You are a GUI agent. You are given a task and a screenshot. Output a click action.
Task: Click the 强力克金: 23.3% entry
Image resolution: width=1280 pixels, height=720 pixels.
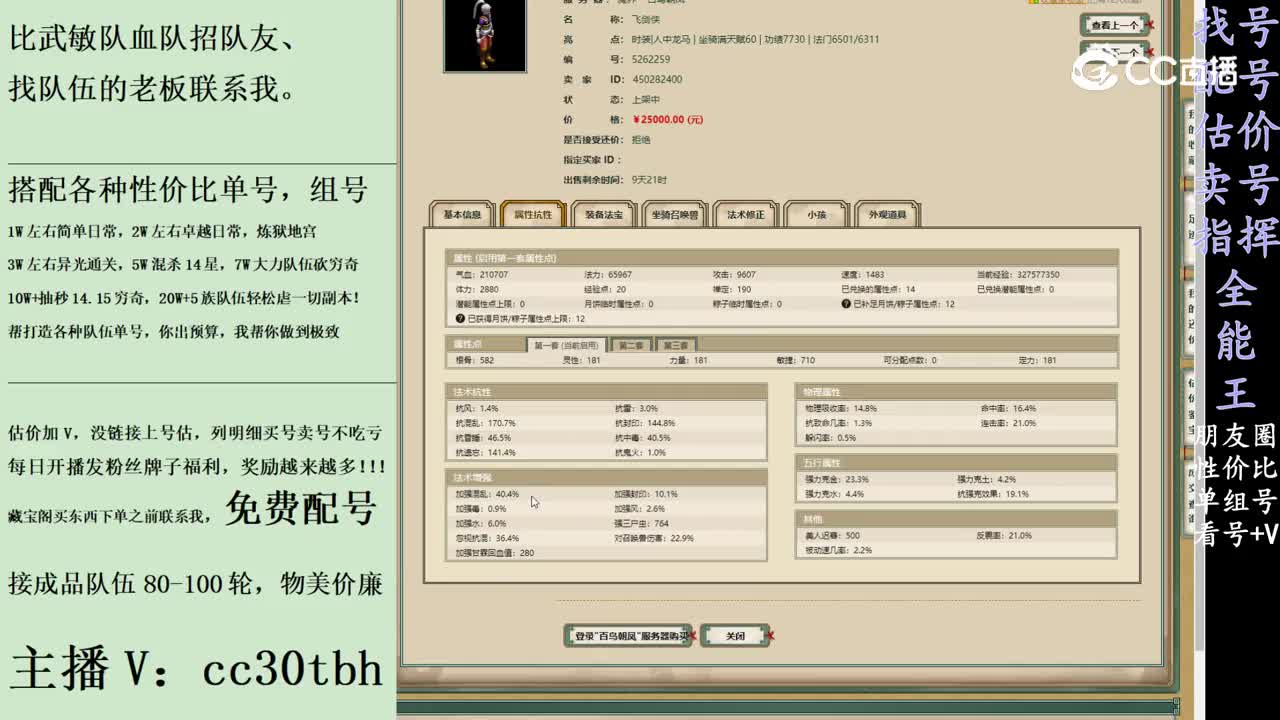[836, 479]
